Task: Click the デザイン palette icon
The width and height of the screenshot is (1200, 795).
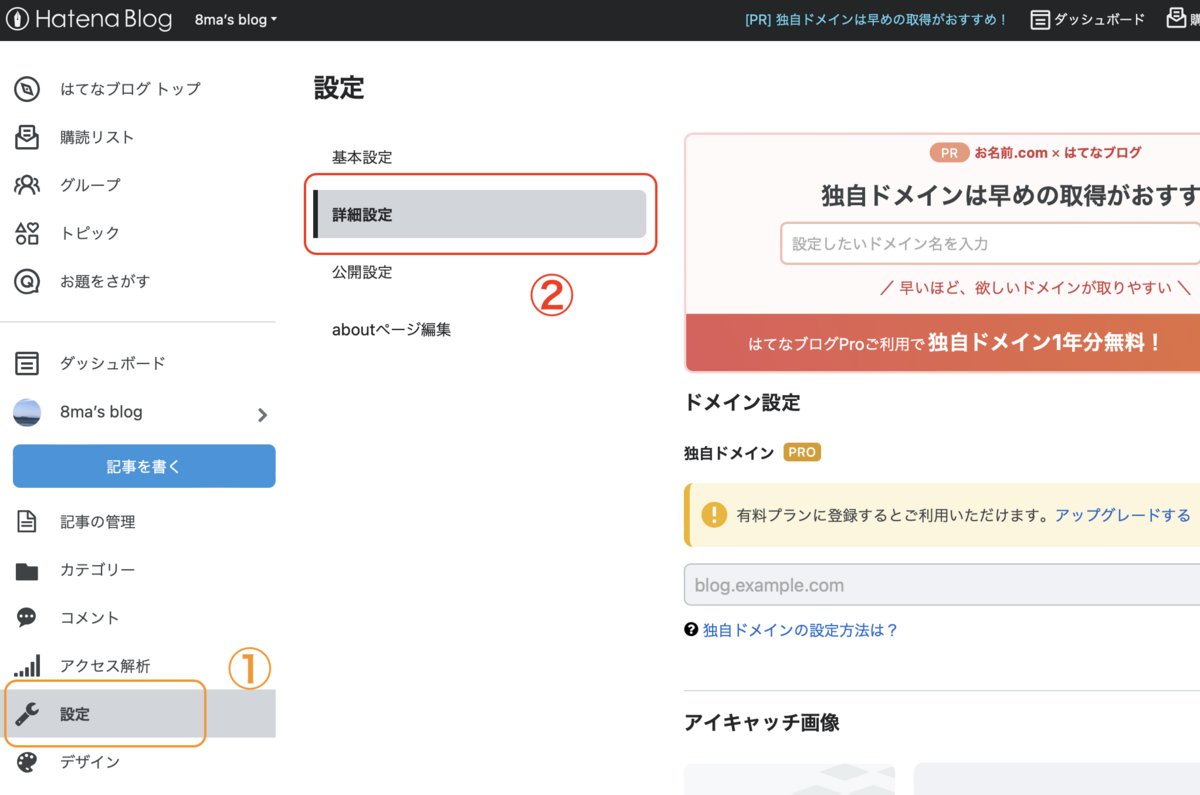Action: 27,761
